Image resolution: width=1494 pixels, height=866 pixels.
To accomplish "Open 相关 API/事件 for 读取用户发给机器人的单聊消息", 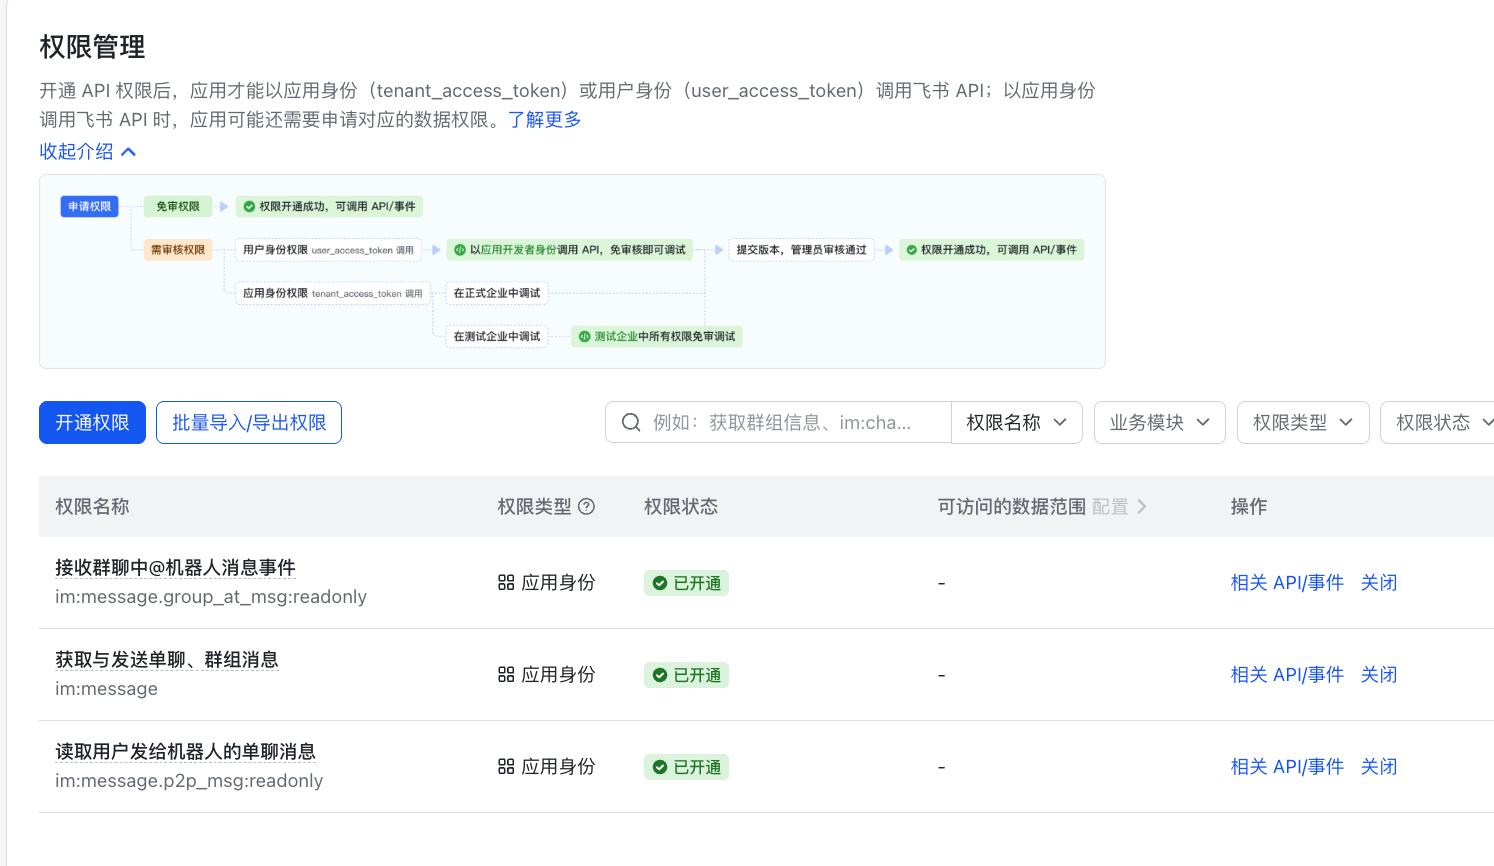I will (x=1287, y=766).
